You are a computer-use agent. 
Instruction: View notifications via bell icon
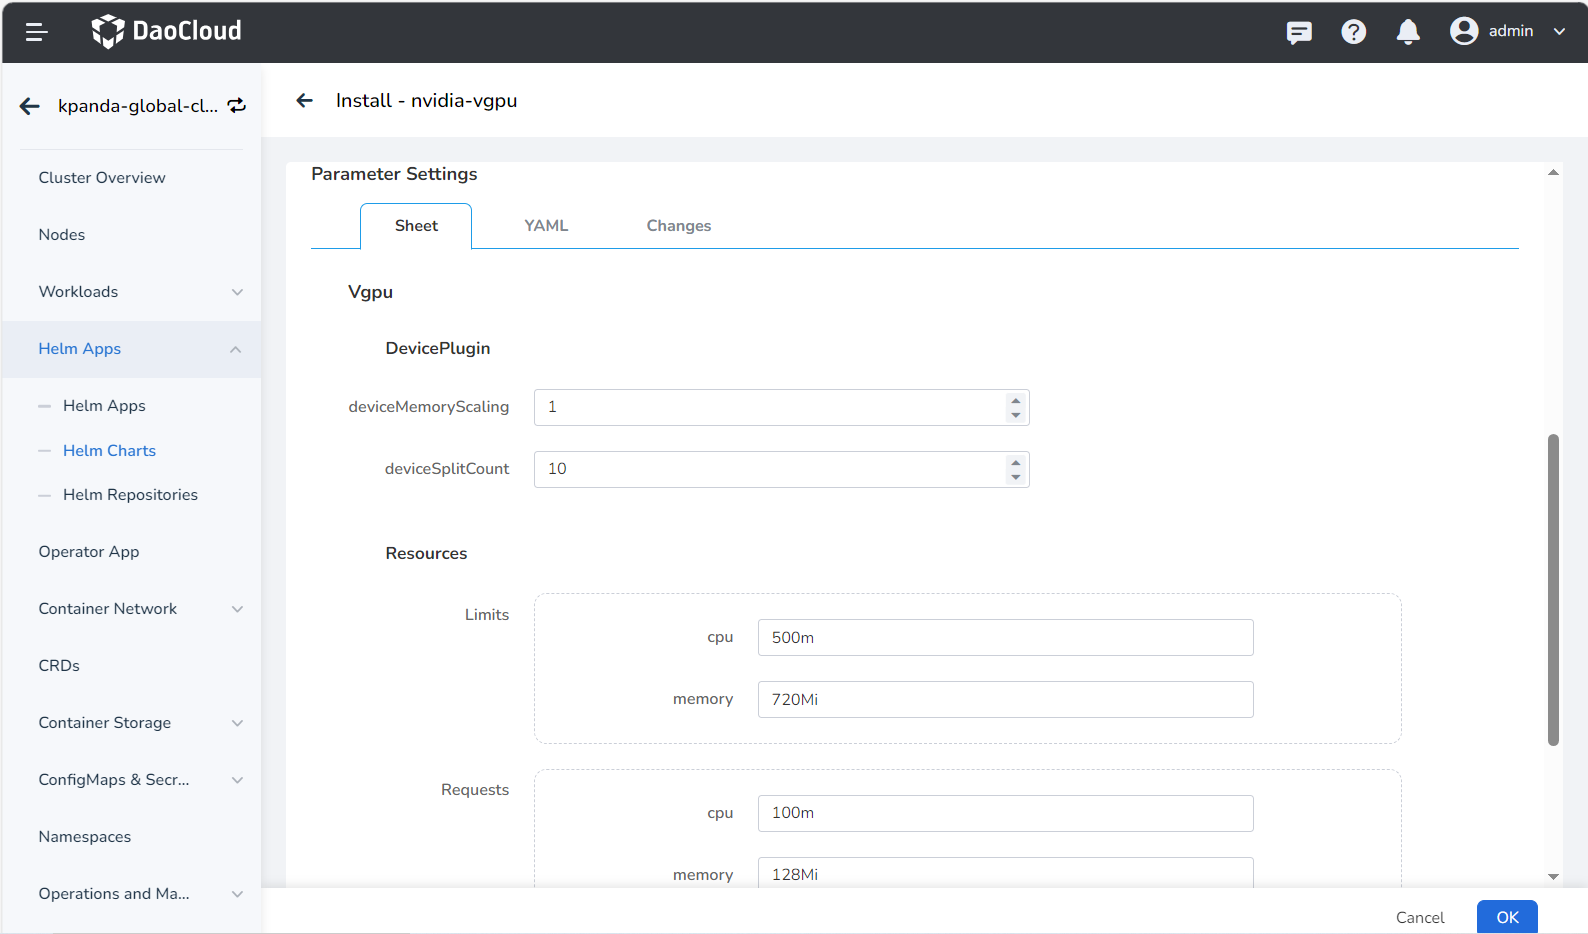point(1408,32)
